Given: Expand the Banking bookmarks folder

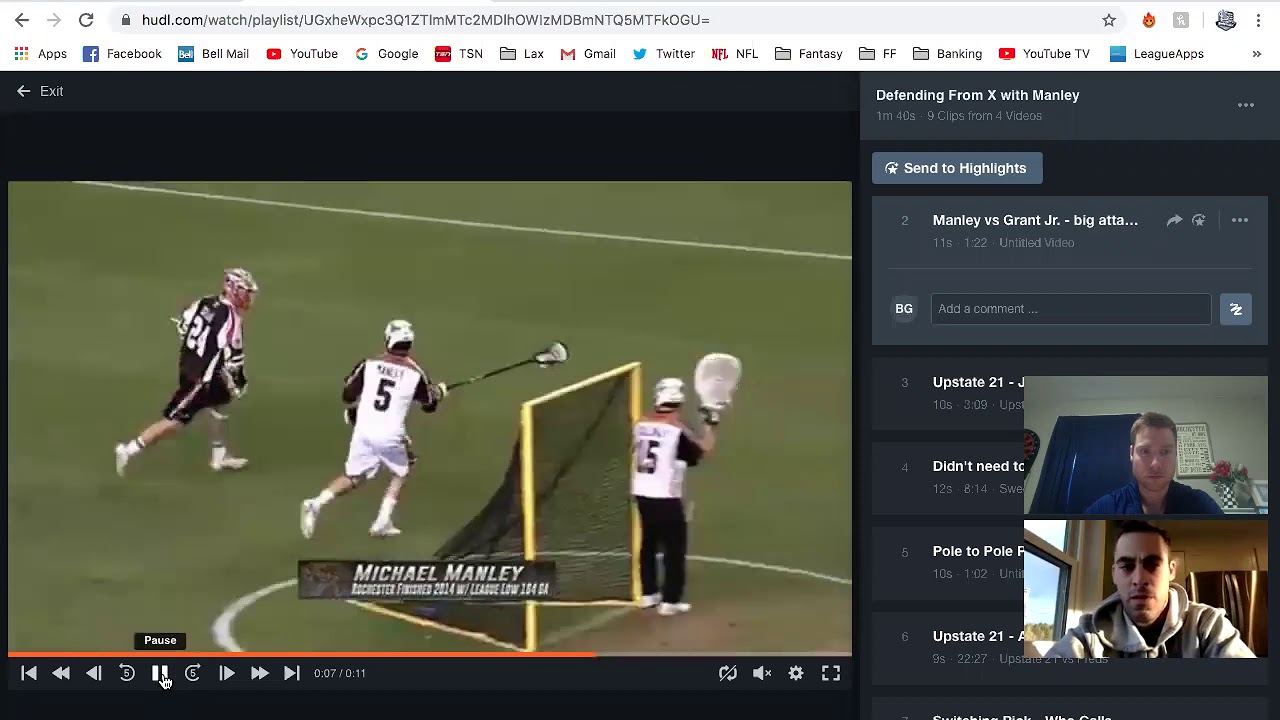Looking at the screenshot, I should [948, 54].
